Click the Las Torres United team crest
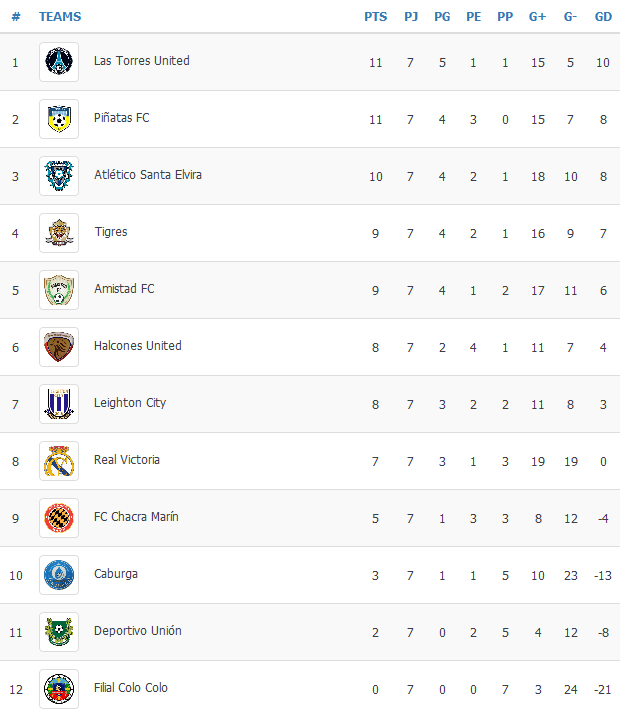The image size is (620, 717). click(59, 62)
